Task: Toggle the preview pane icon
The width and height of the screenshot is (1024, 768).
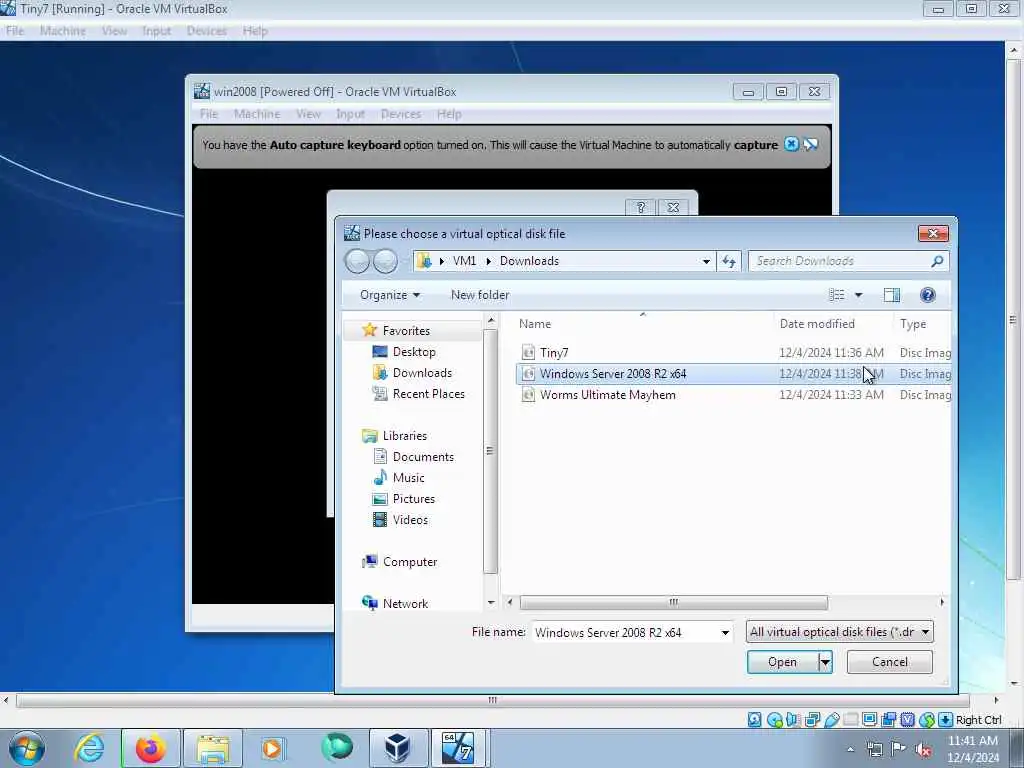Action: tap(891, 295)
